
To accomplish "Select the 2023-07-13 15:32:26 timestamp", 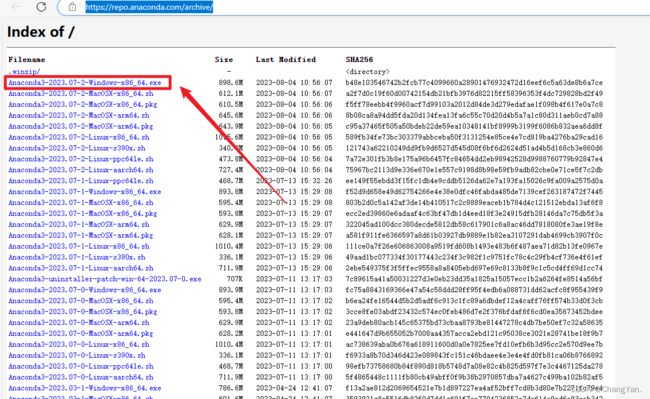I will pyautogui.click(x=294, y=181).
